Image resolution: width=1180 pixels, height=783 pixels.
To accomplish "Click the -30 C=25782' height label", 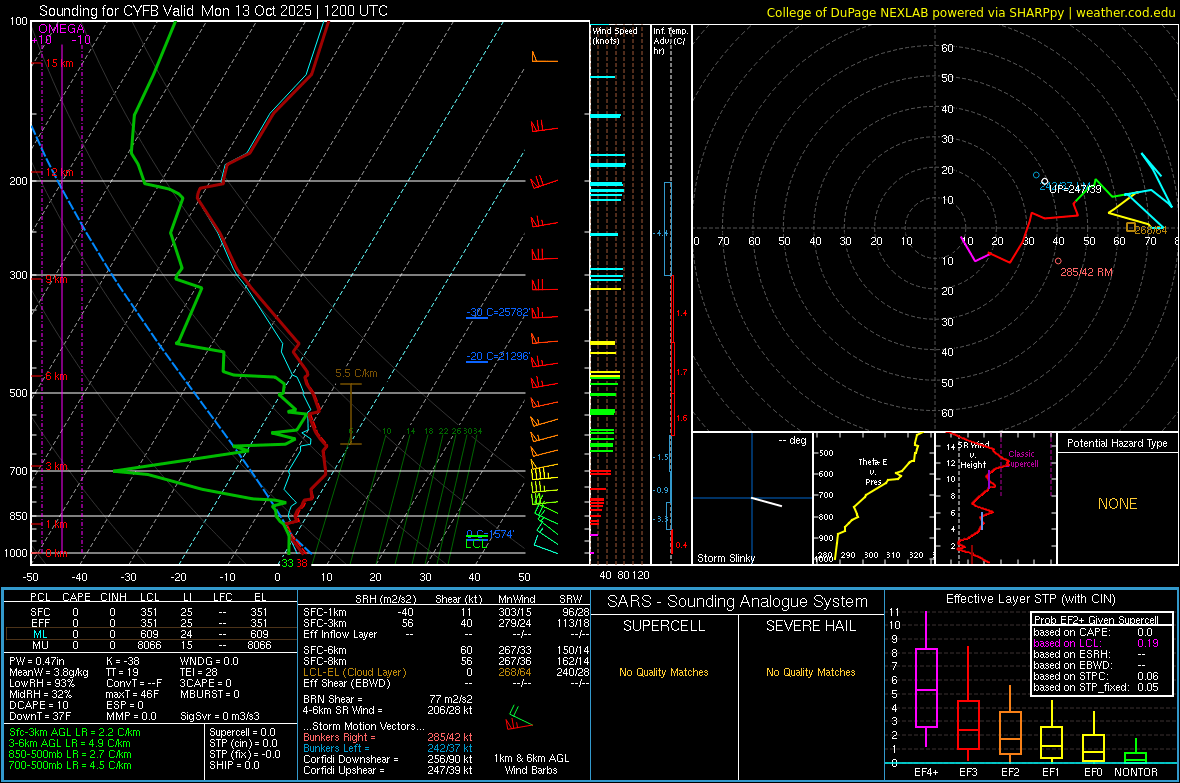I will pos(499,312).
